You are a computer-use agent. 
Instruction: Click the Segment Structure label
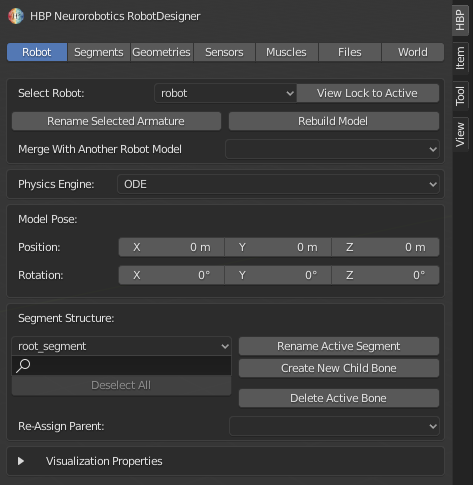coord(66,318)
